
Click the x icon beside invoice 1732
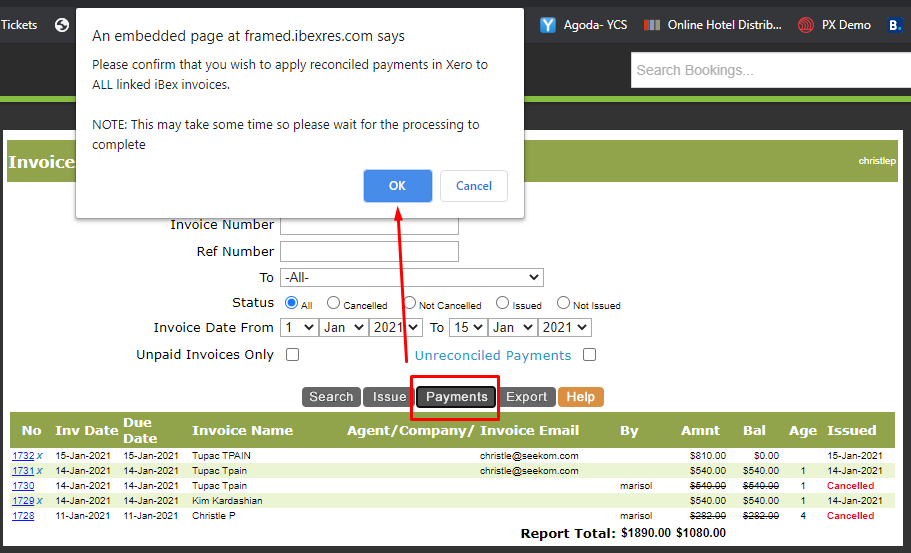point(40,456)
